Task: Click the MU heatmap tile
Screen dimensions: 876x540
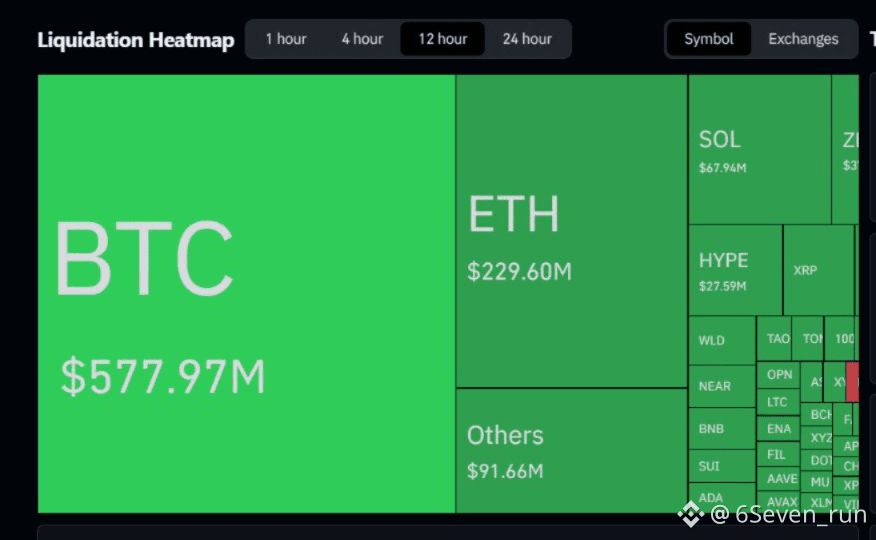Action: (x=816, y=481)
